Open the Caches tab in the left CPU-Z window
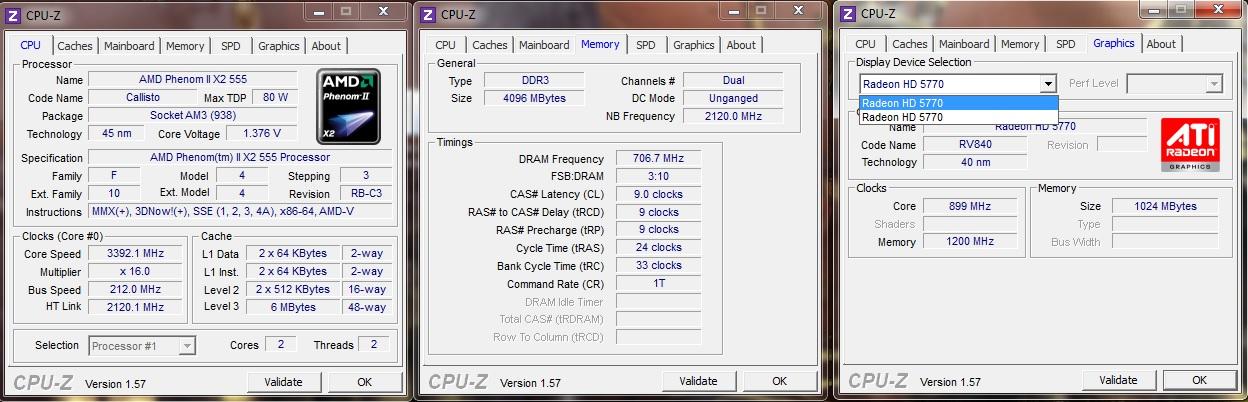The height and width of the screenshot is (402, 1248). [75, 46]
